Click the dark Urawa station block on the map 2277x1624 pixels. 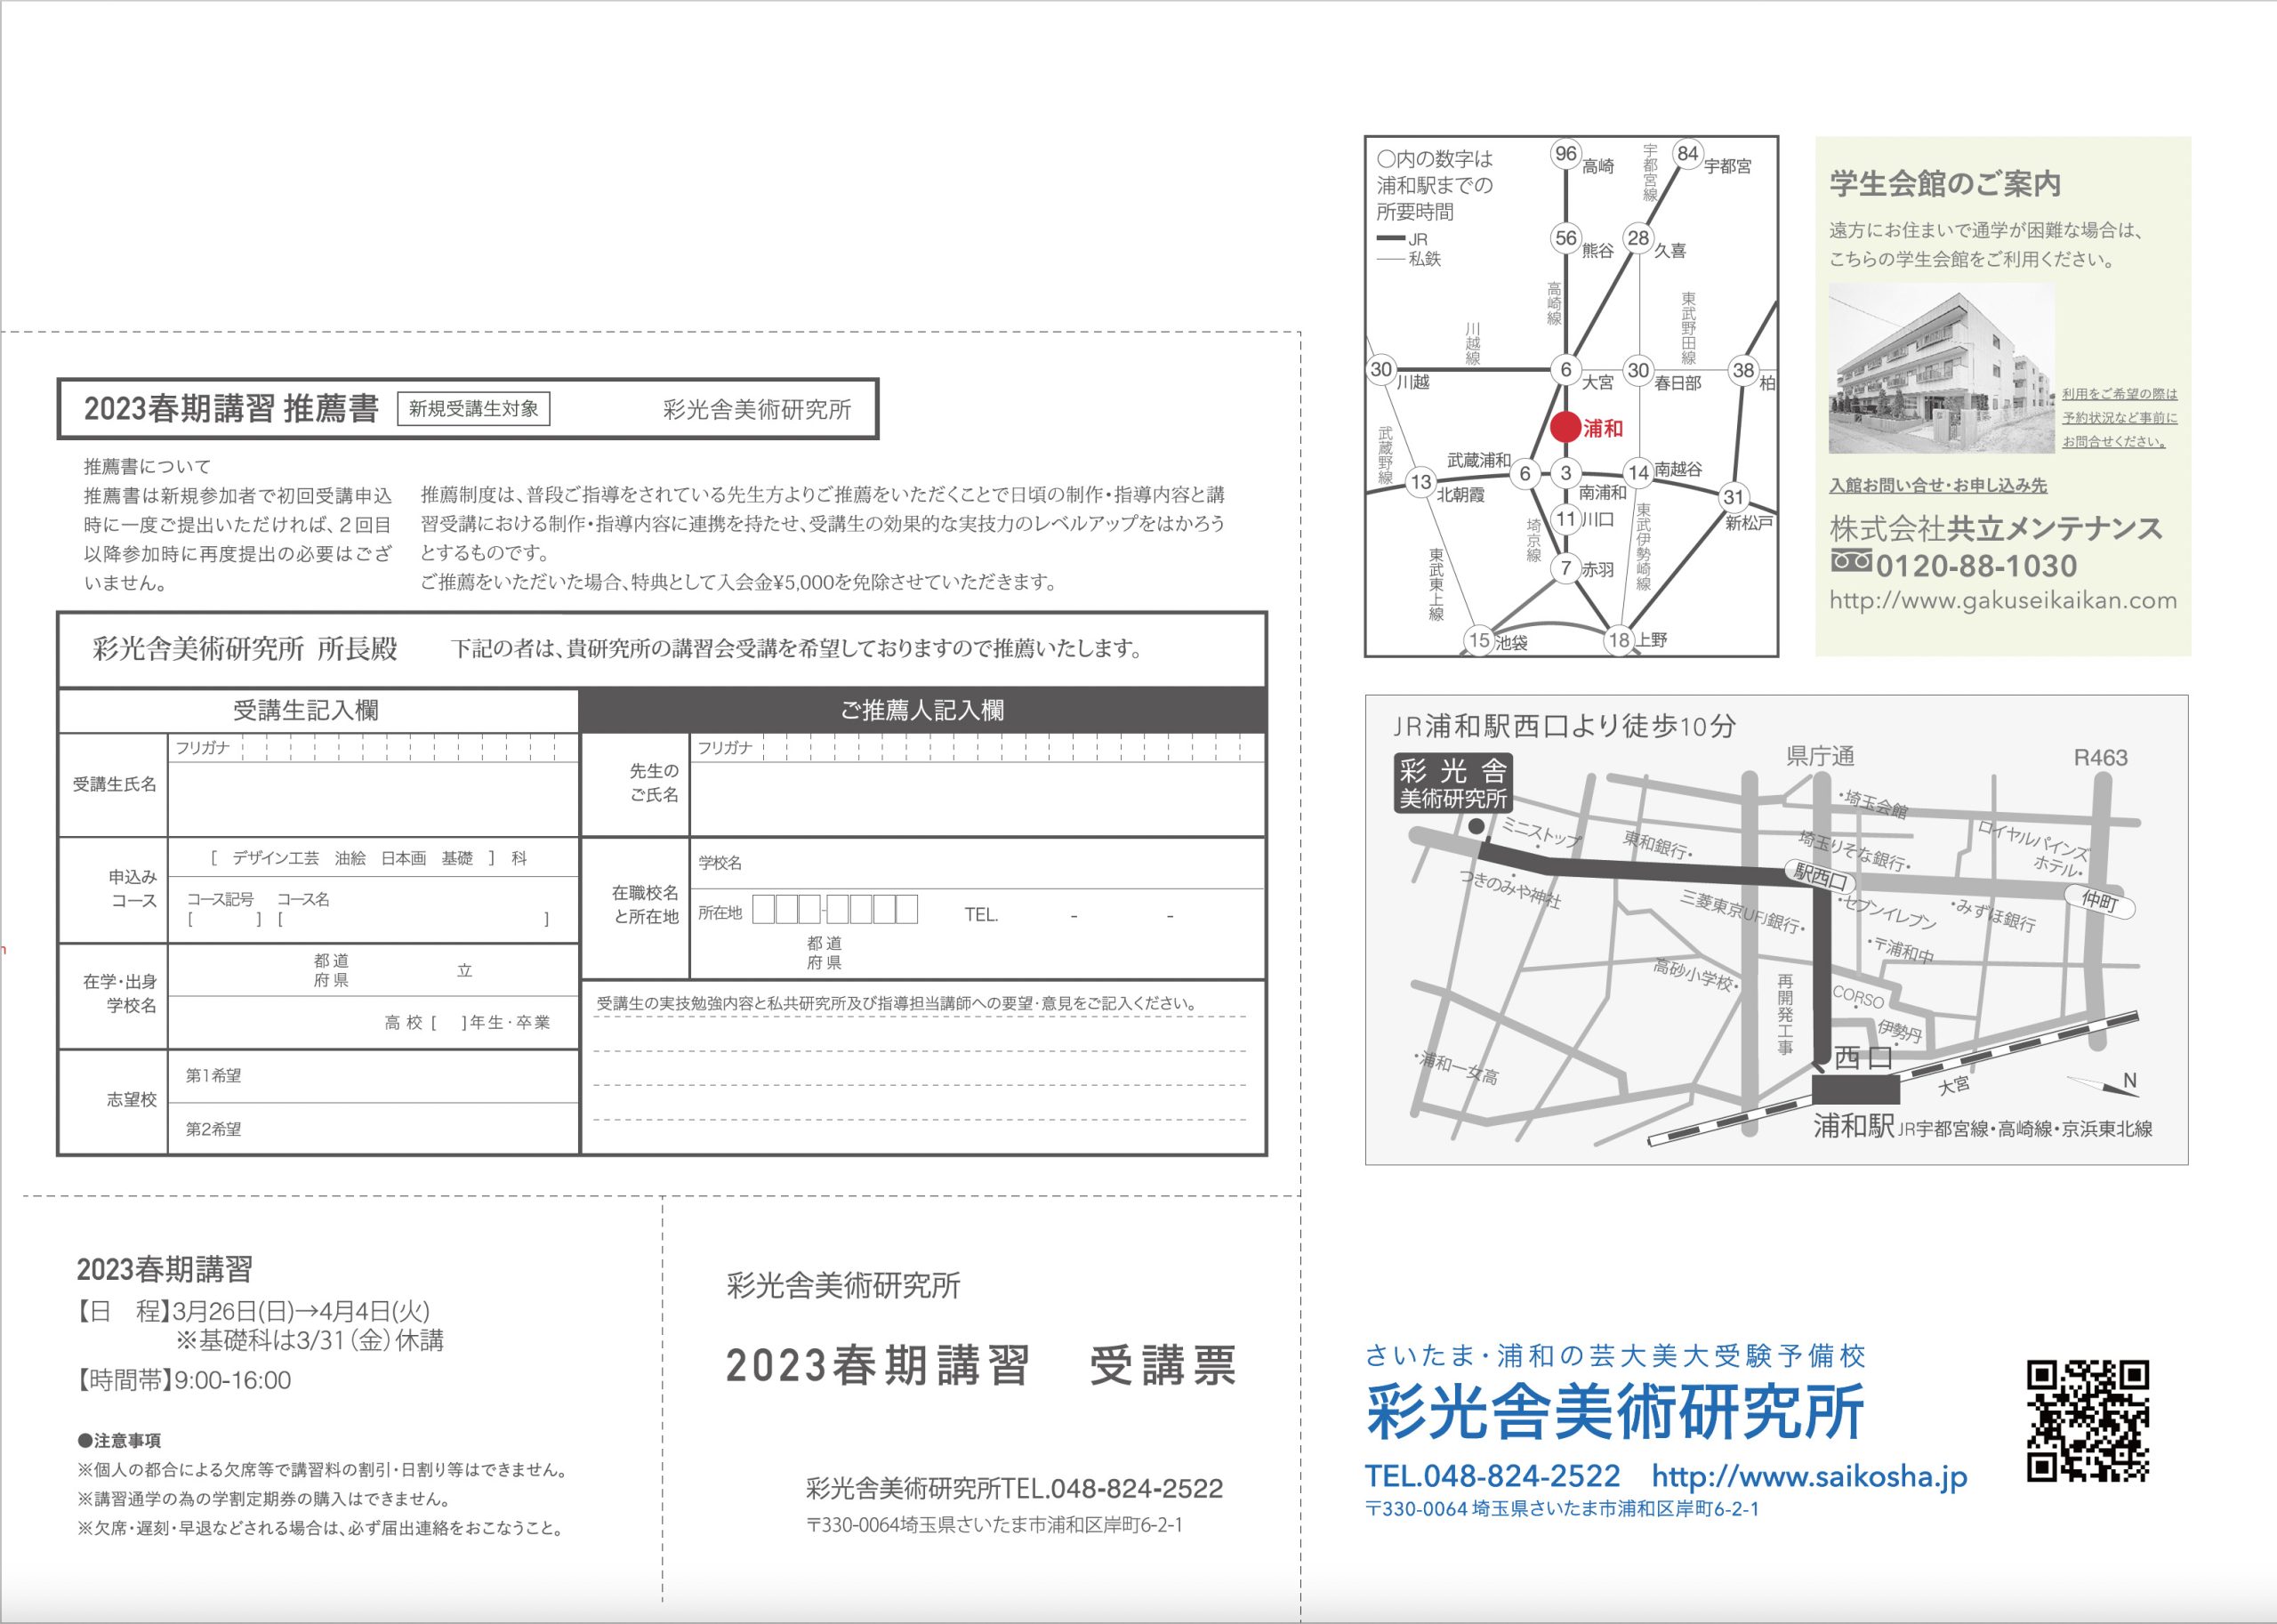[1855, 1090]
